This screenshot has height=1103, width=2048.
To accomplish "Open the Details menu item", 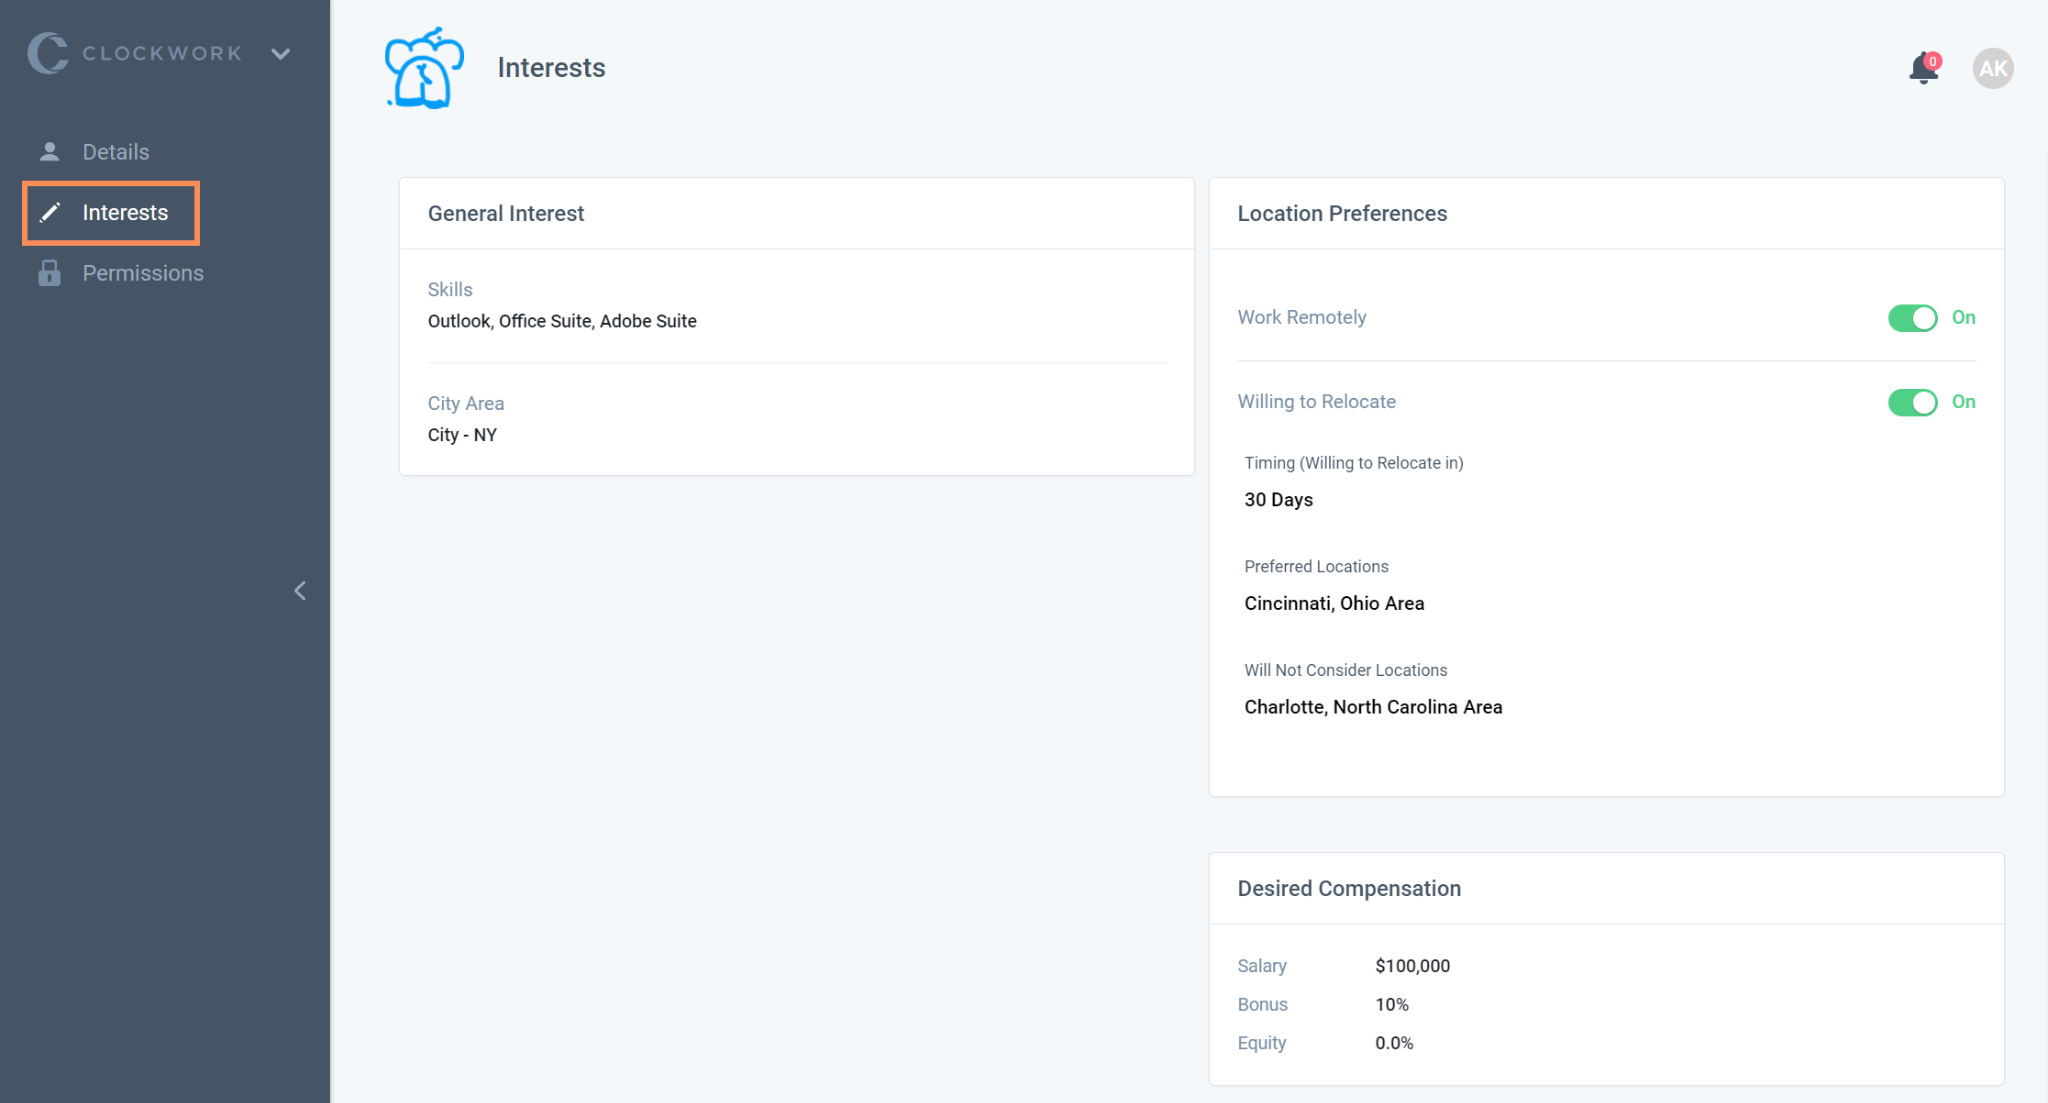I will tap(116, 152).
